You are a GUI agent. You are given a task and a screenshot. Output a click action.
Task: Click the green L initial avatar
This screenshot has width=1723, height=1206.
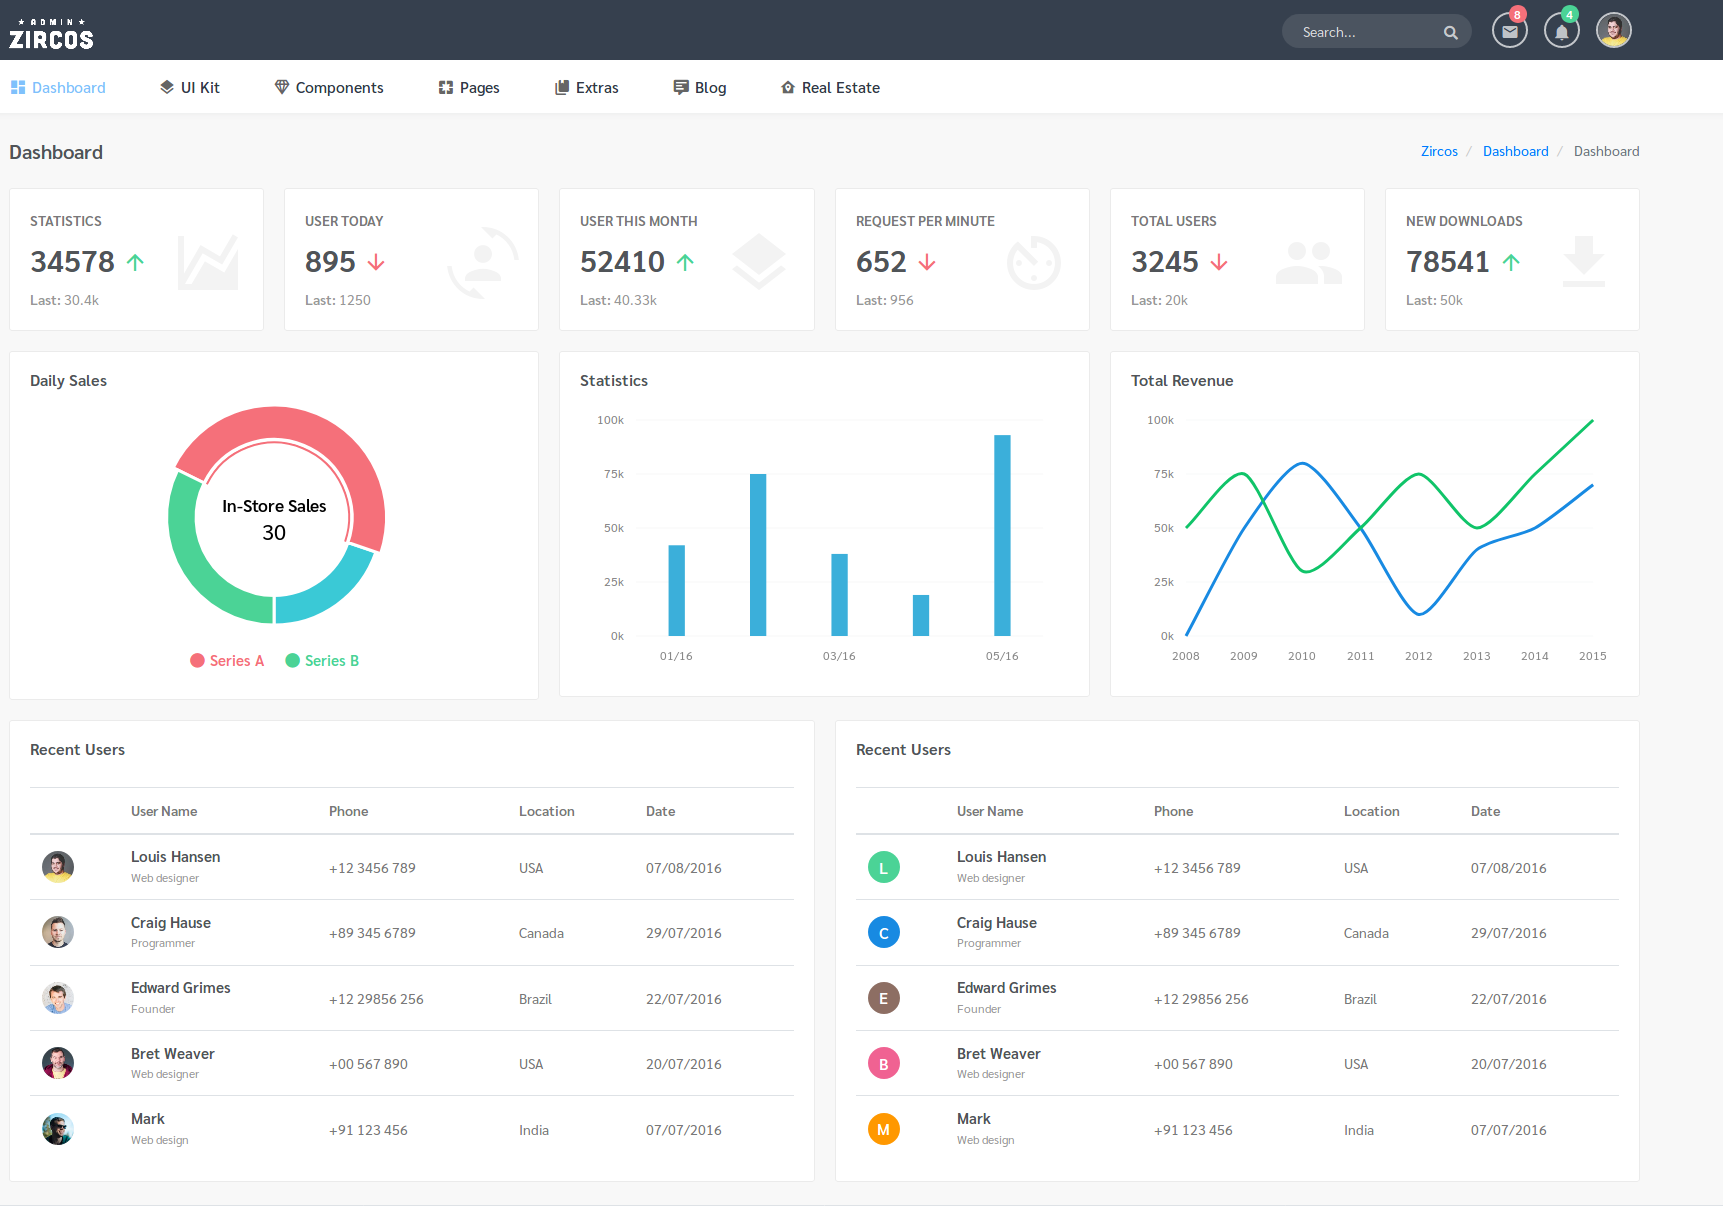click(x=884, y=867)
